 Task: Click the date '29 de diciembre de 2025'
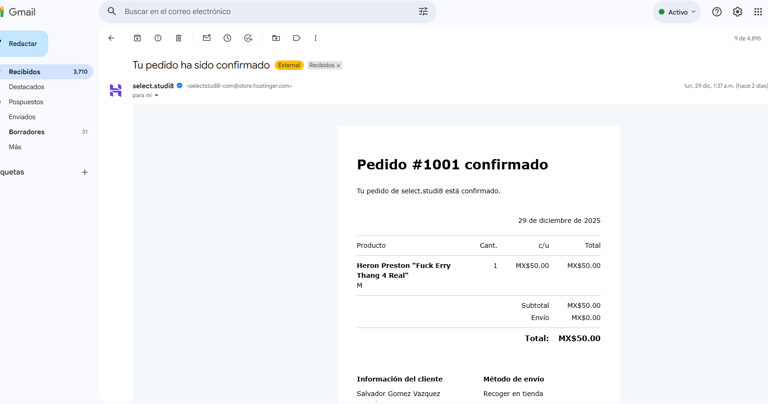point(559,220)
